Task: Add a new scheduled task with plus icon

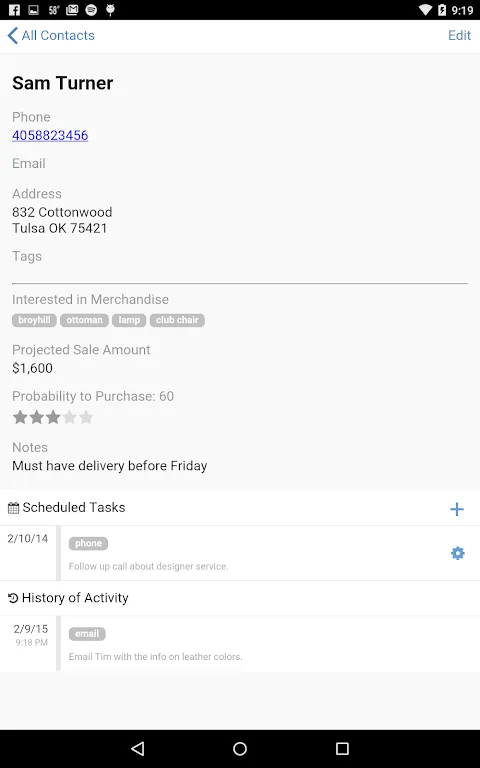Action: [x=456, y=509]
